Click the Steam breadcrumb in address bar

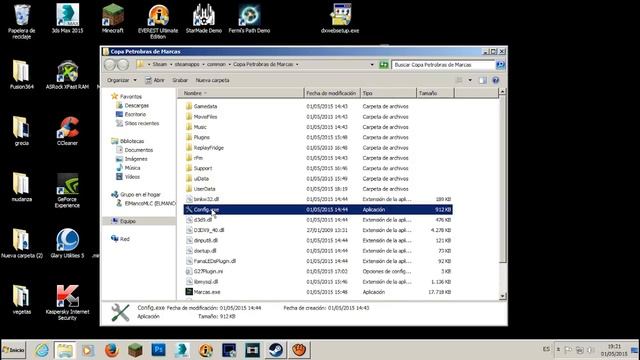tap(160, 64)
